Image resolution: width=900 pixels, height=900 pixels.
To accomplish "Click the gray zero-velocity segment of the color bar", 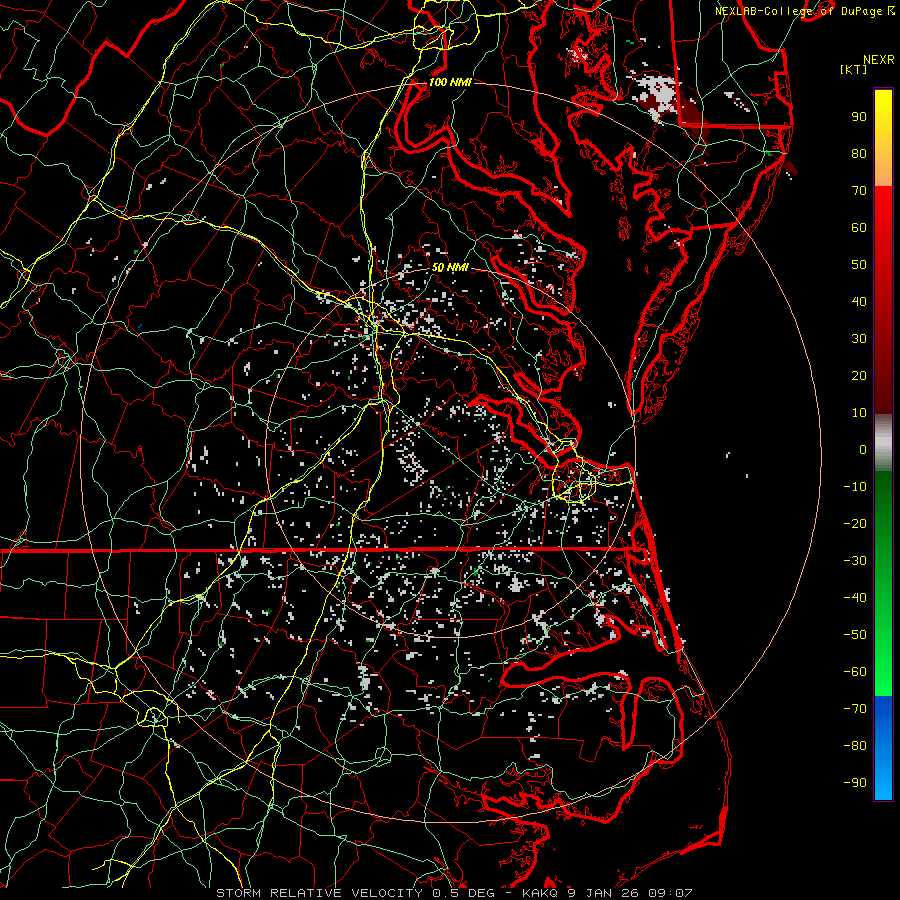I will tap(883, 443).
